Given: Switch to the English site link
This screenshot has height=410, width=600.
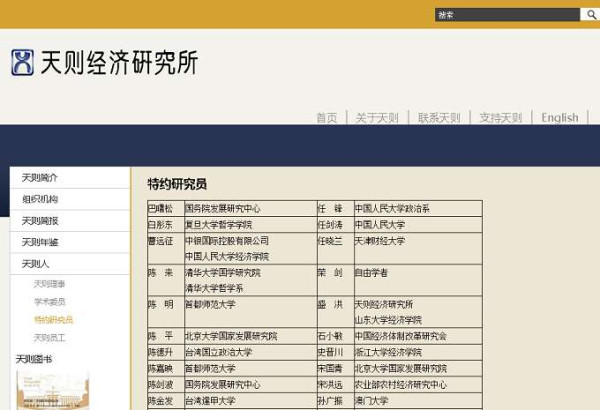Looking at the screenshot, I should [x=560, y=118].
